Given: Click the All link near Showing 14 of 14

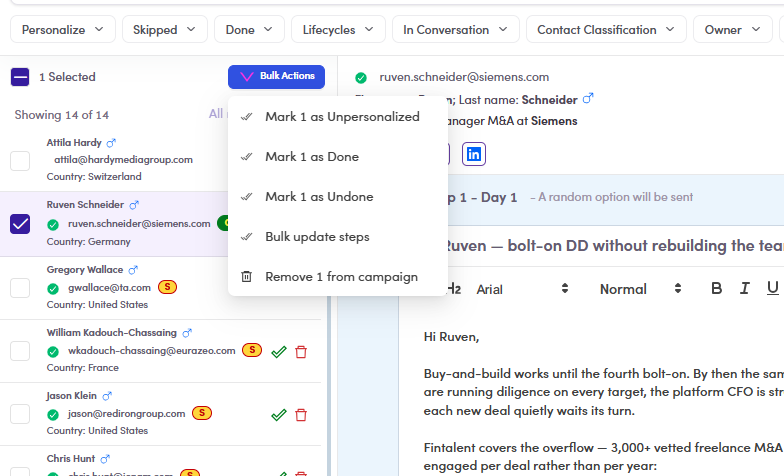Looking at the screenshot, I should [216, 114].
